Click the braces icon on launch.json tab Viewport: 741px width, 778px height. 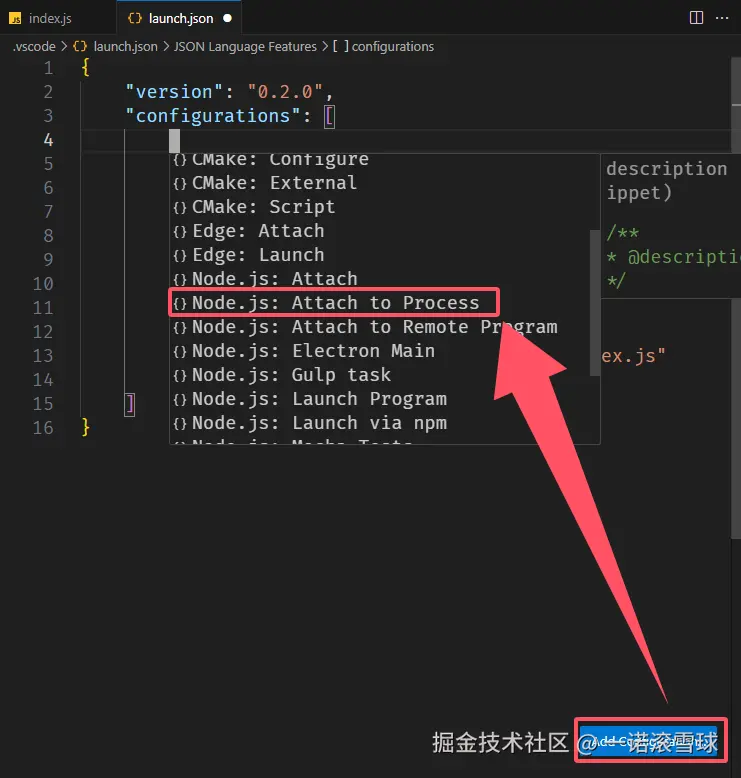point(135,18)
